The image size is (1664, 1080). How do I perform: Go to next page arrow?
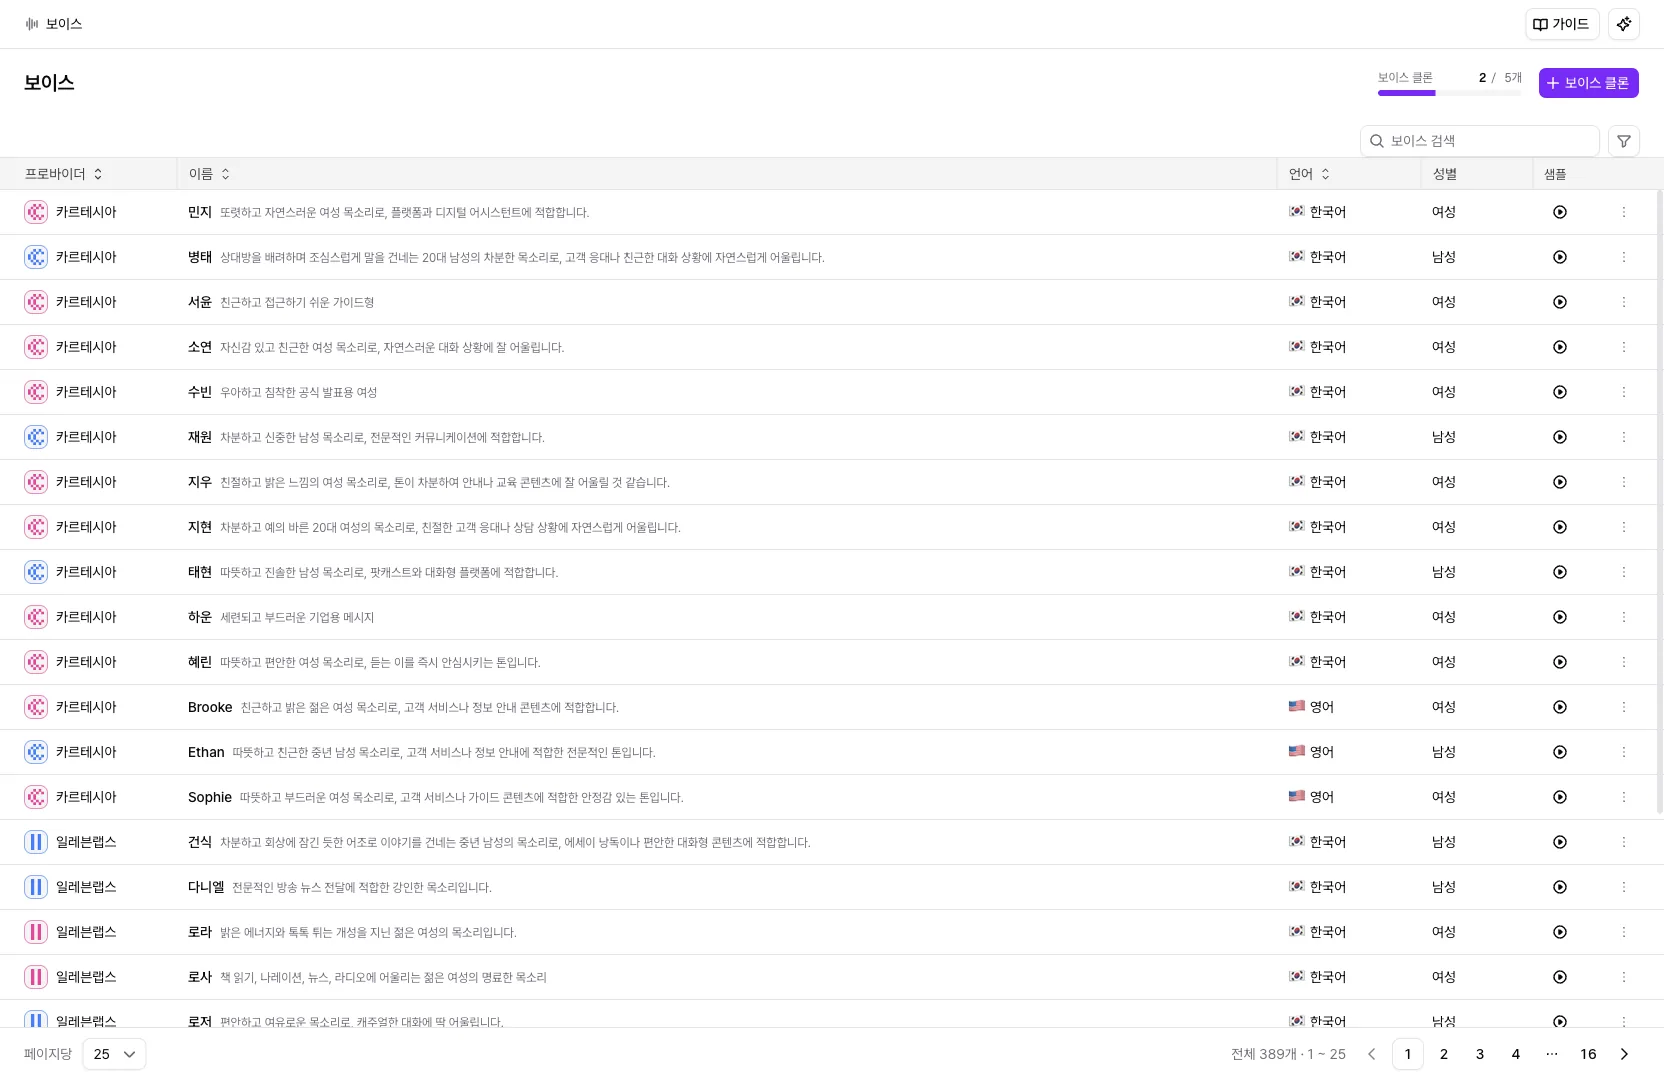point(1624,1054)
